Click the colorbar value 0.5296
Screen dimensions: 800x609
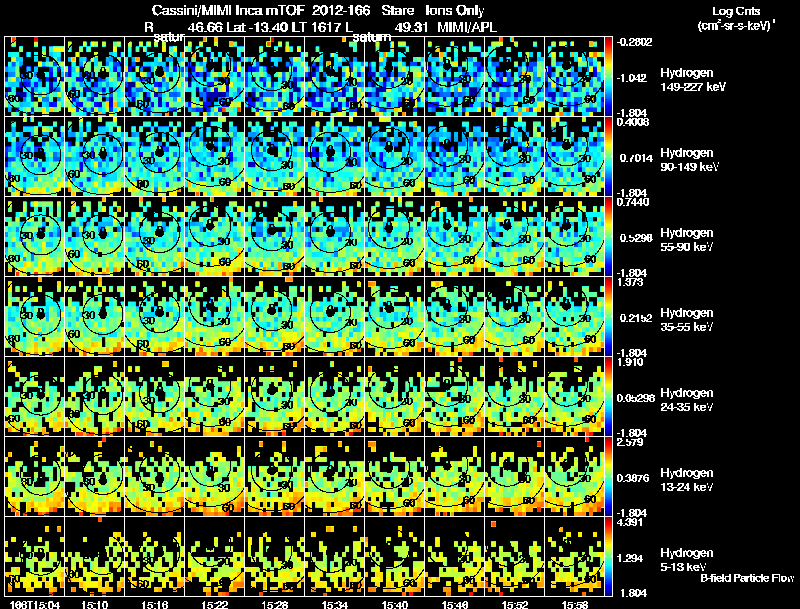coord(636,238)
